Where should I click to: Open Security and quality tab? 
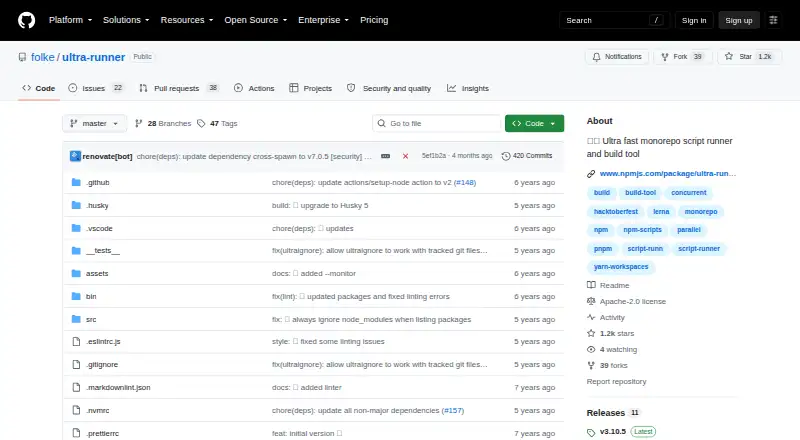pos(389,88)
